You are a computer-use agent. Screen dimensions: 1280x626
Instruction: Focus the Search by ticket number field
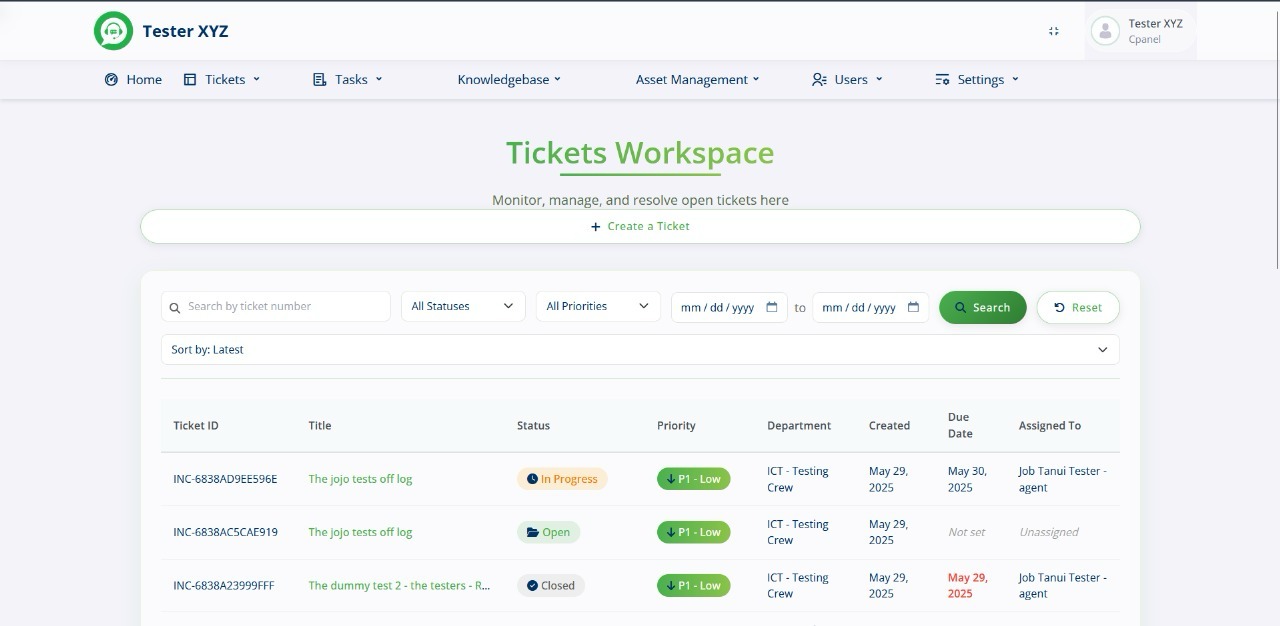[276, 306]
